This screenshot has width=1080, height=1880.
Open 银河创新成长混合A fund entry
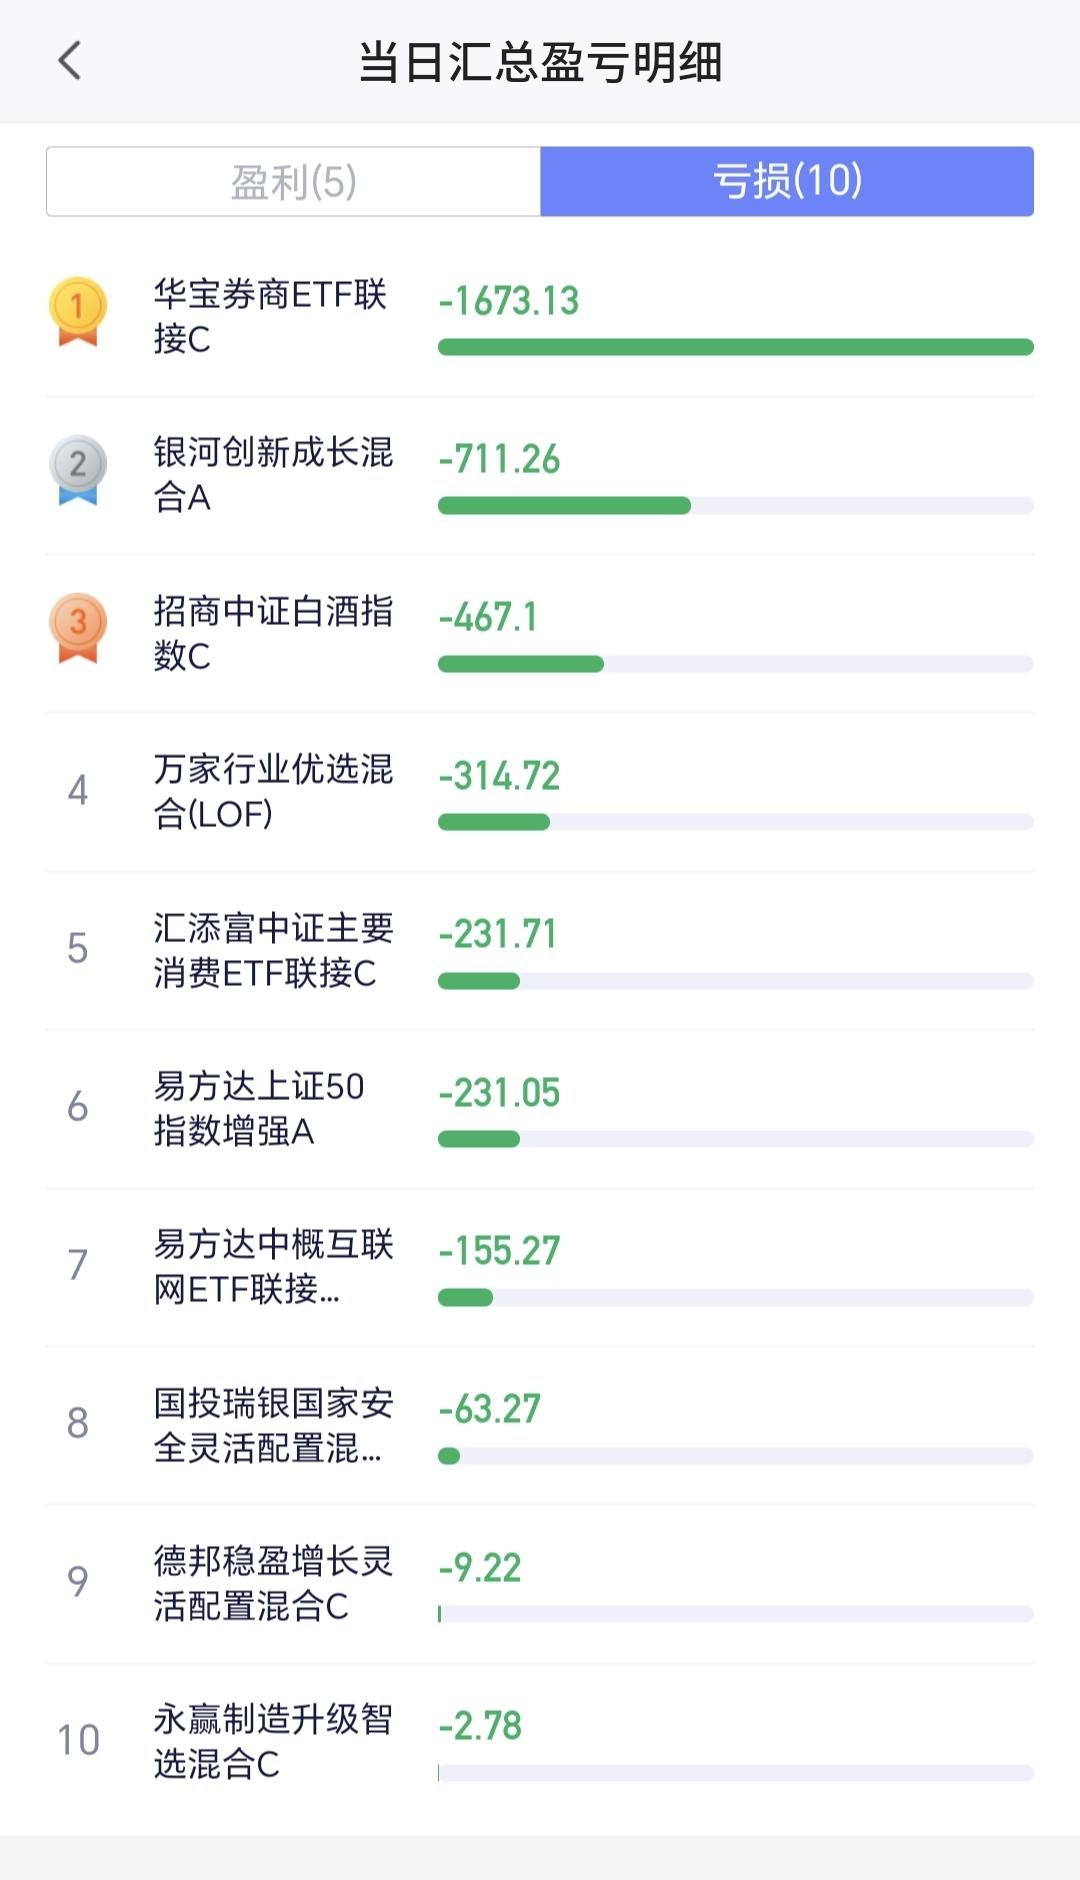[540, 475]
